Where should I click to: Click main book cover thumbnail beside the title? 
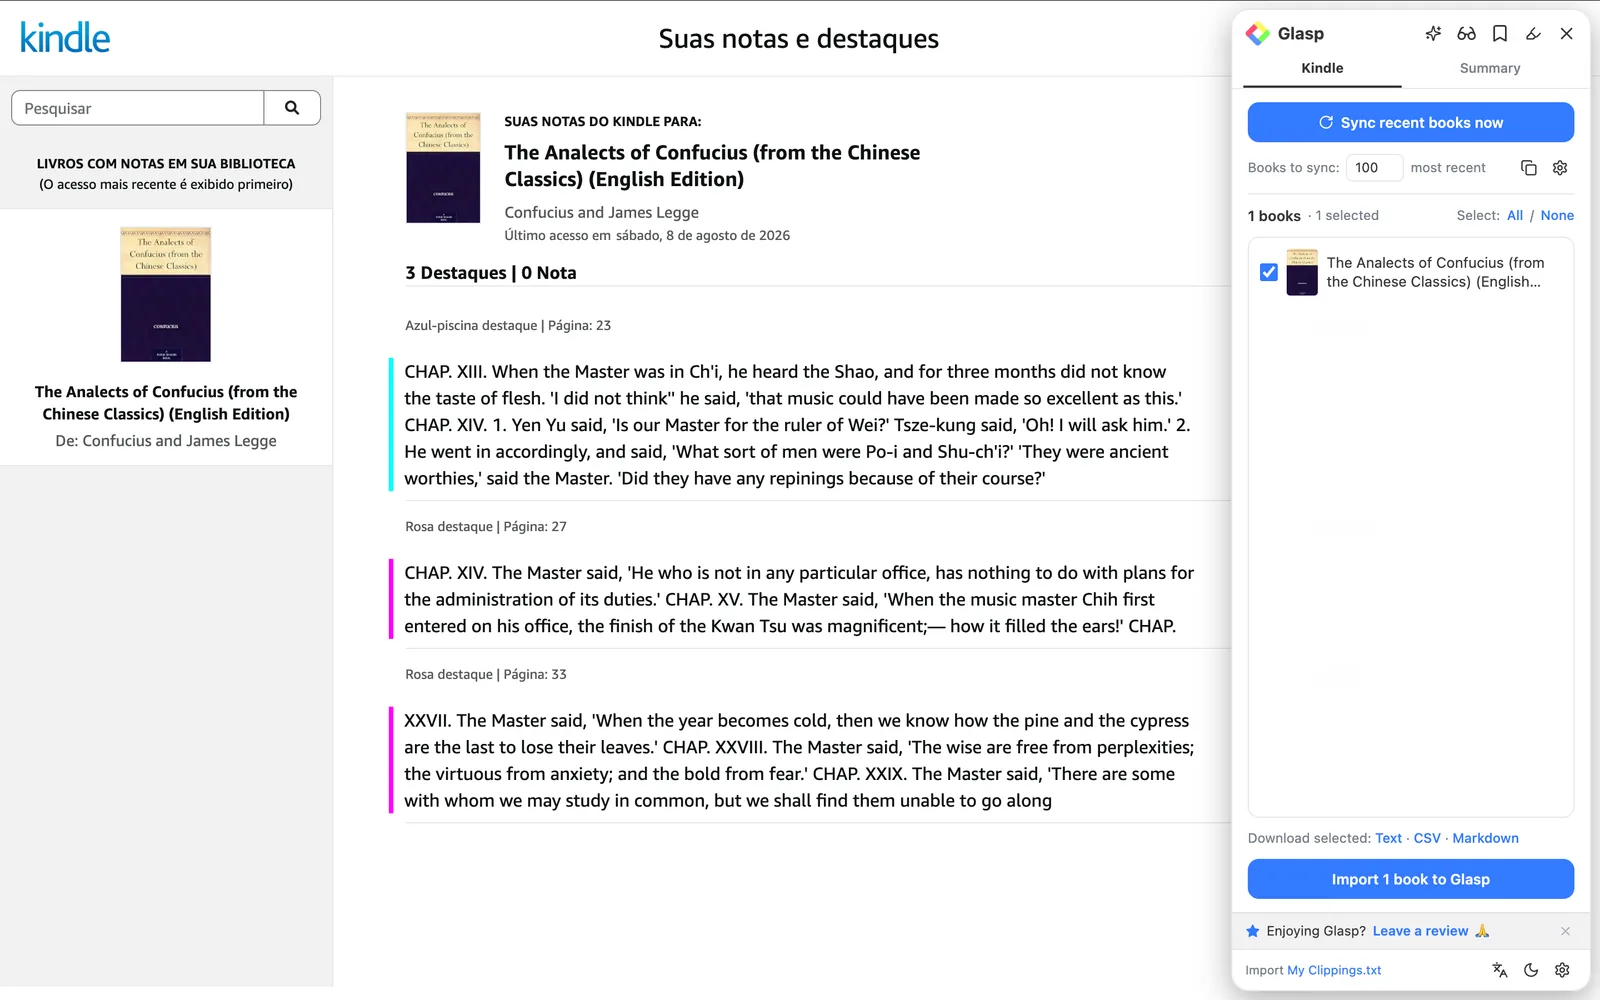[443, 167]
